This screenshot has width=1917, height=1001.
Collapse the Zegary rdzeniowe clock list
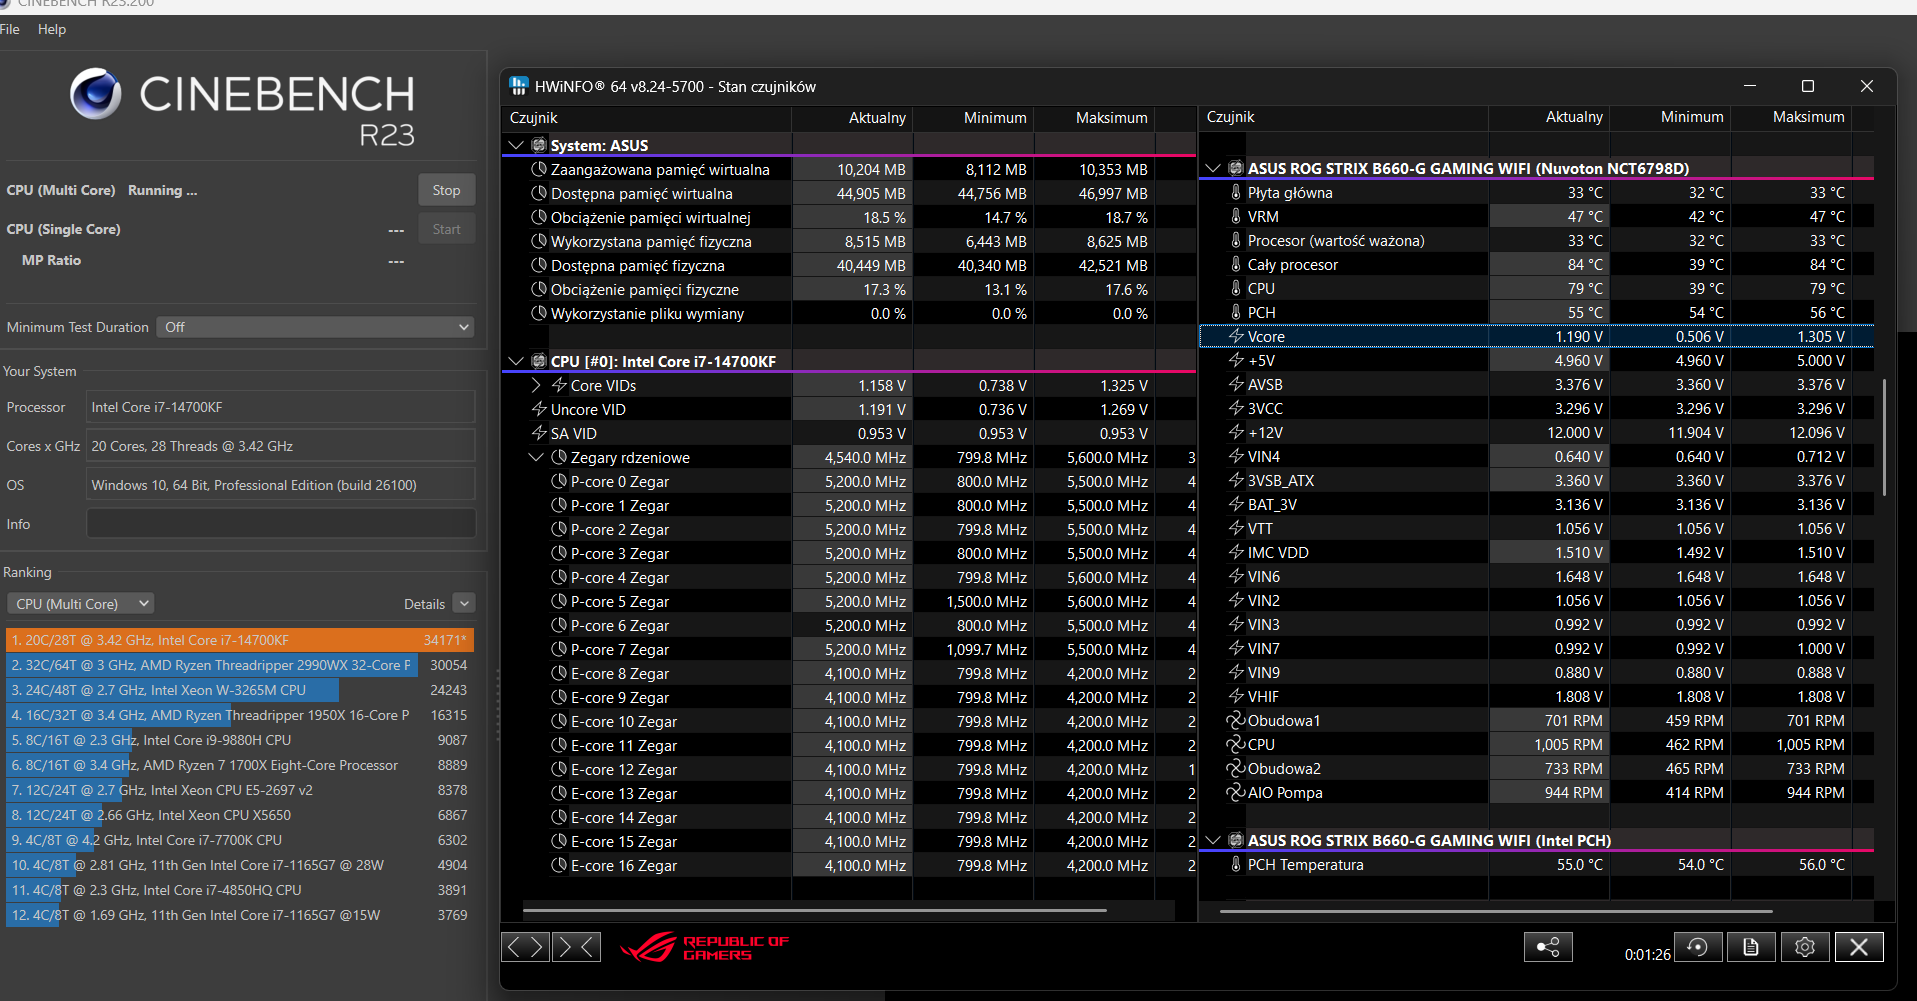coord(536,457)
